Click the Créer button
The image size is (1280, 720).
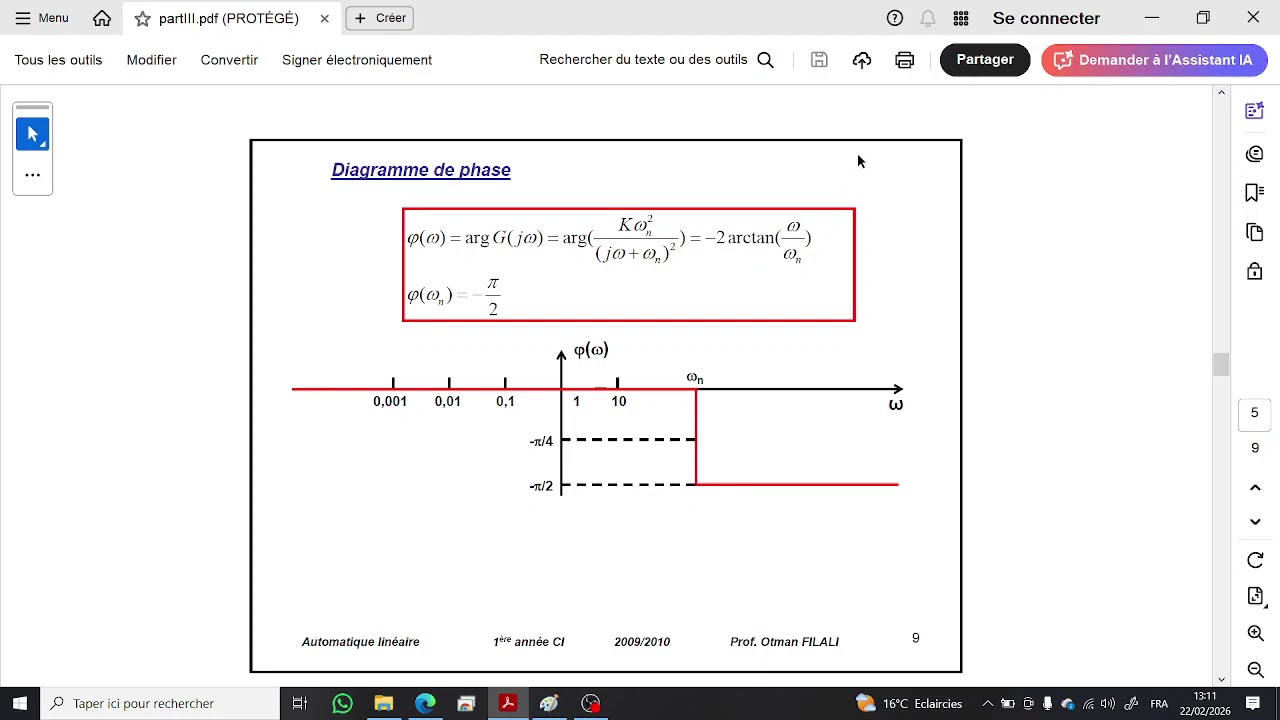380,18
